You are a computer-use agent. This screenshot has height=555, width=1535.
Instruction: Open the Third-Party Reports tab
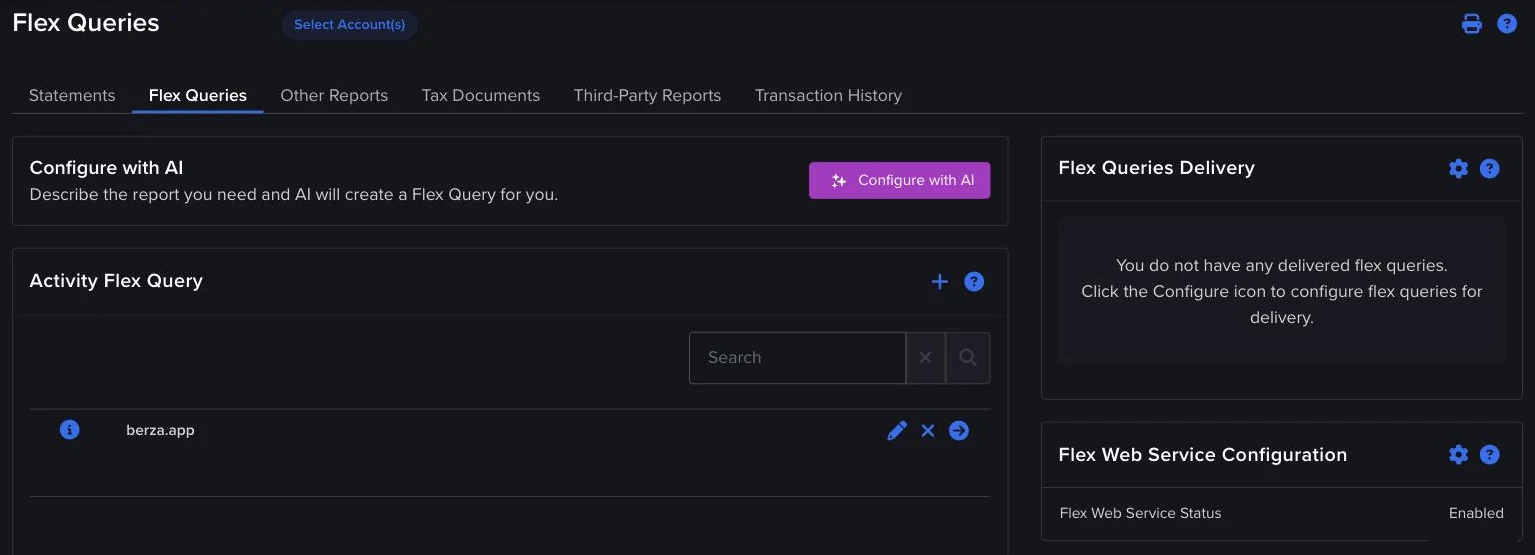point(647,95)
